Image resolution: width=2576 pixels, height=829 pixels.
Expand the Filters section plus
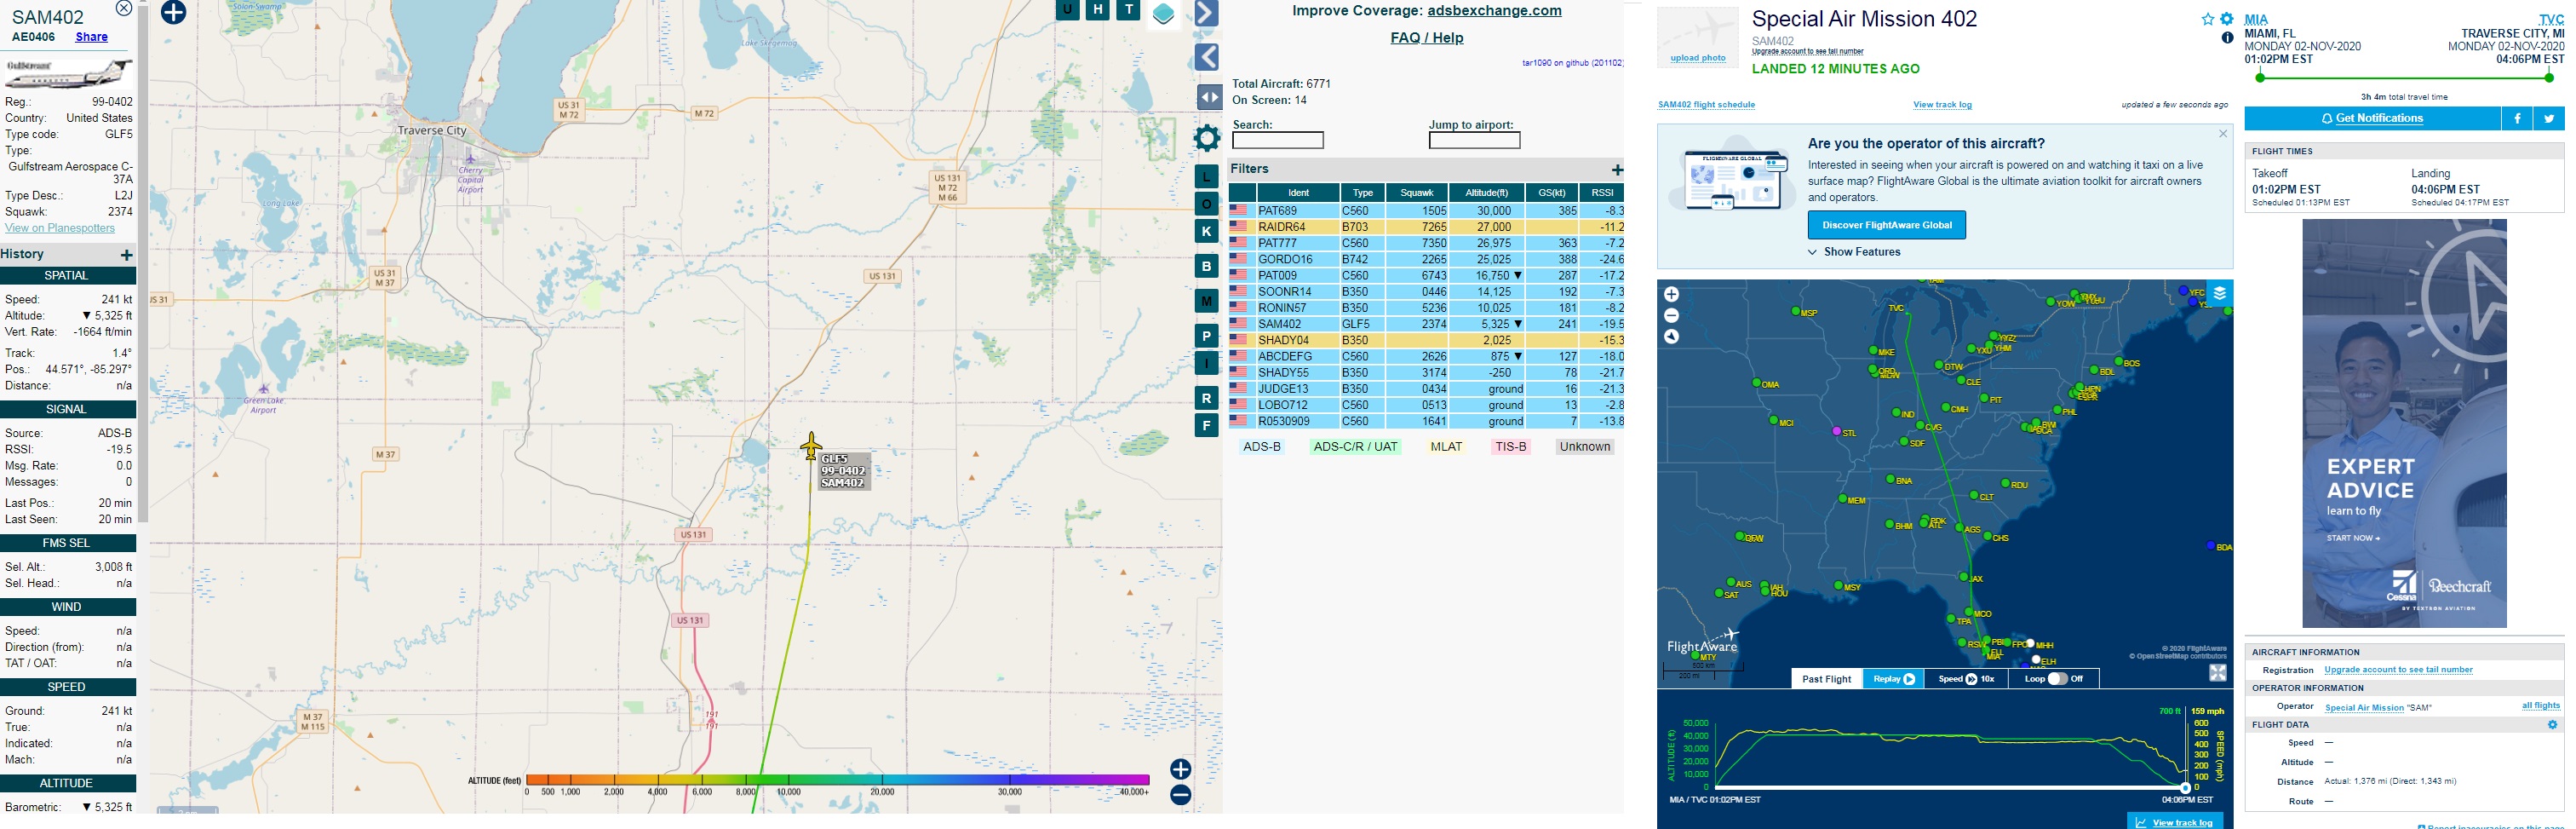[1617, 170]
